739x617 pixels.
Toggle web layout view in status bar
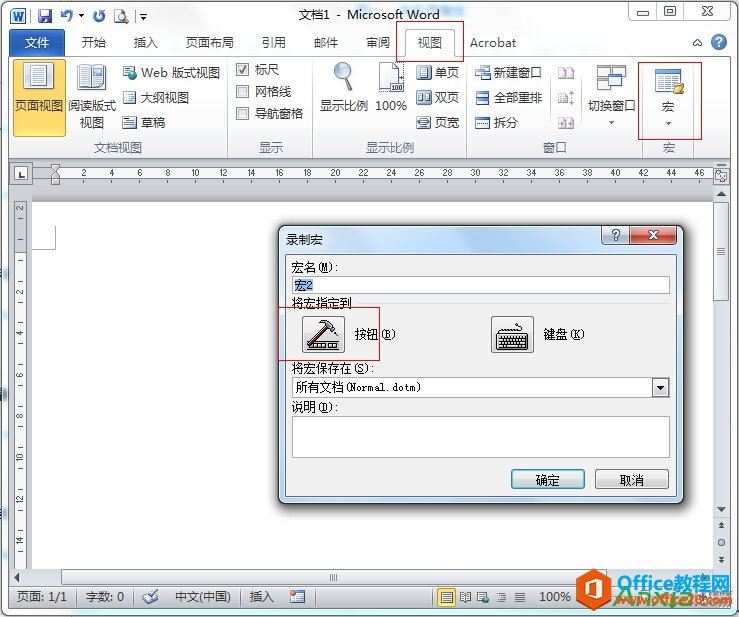pyautogui.click(x=483, y=597)
